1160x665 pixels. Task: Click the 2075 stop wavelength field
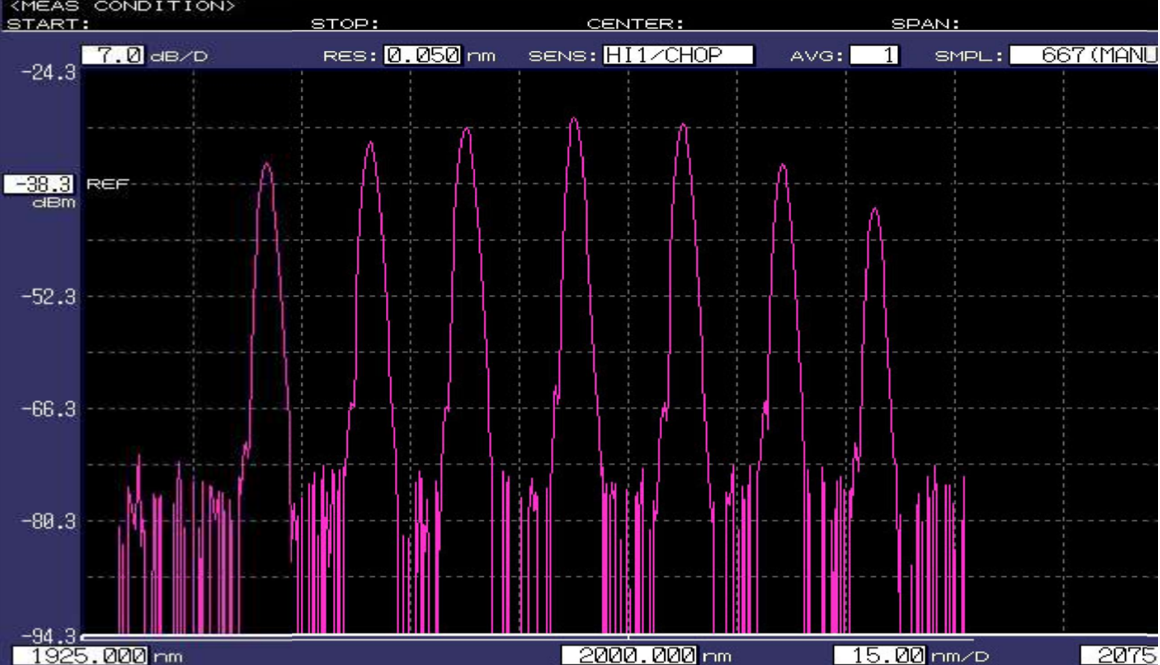tap(1120, 655)
